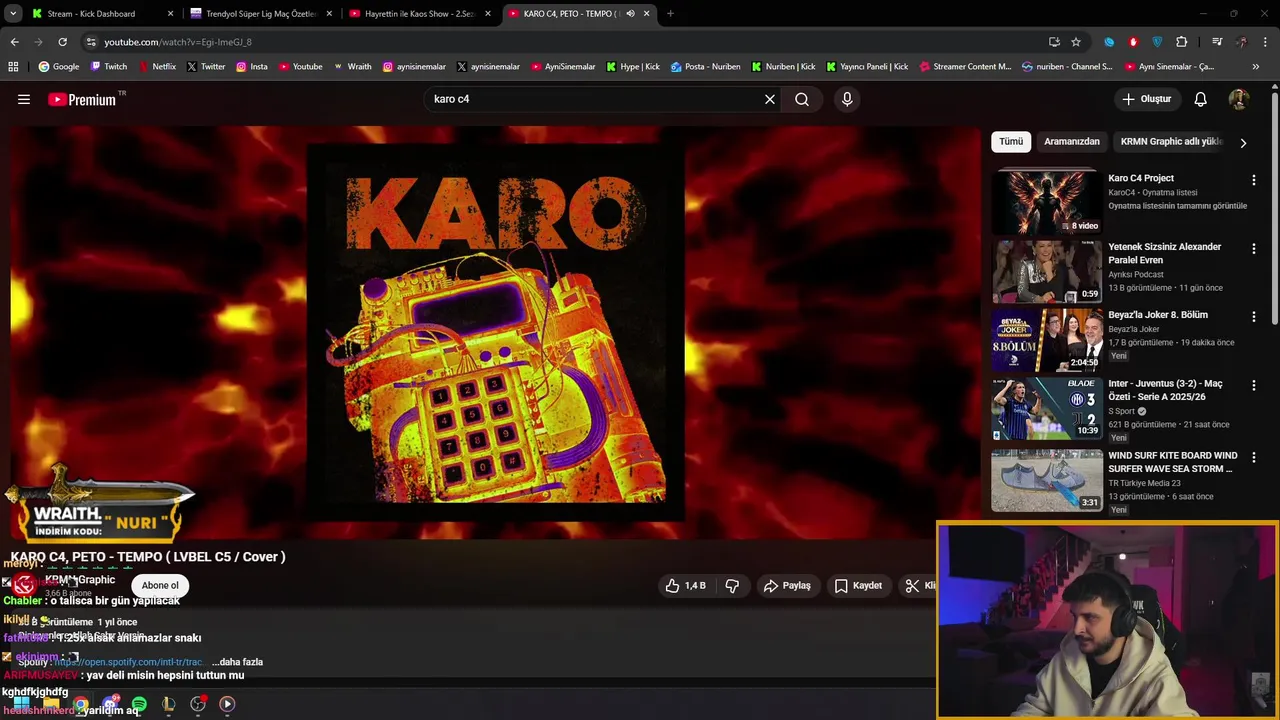Switch to Stream - Kick Dashboard tab
Screen dimensions: 1280x720
[101, 14]
